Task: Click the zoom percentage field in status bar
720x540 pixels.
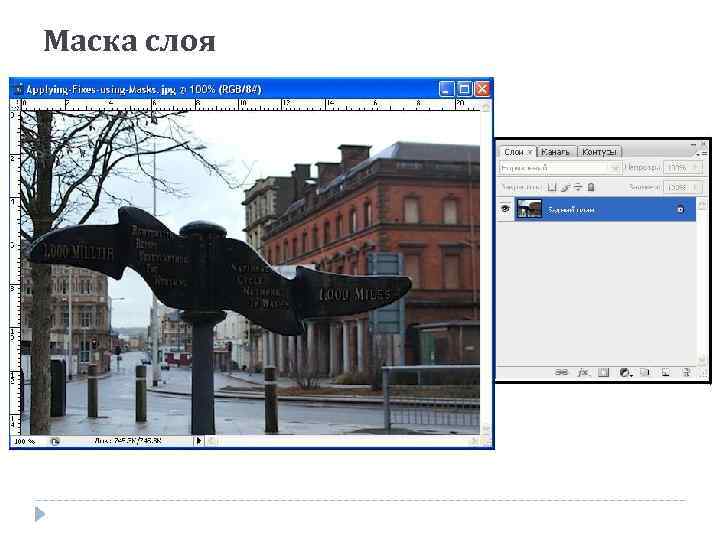Action: click(x=24, y=442)
